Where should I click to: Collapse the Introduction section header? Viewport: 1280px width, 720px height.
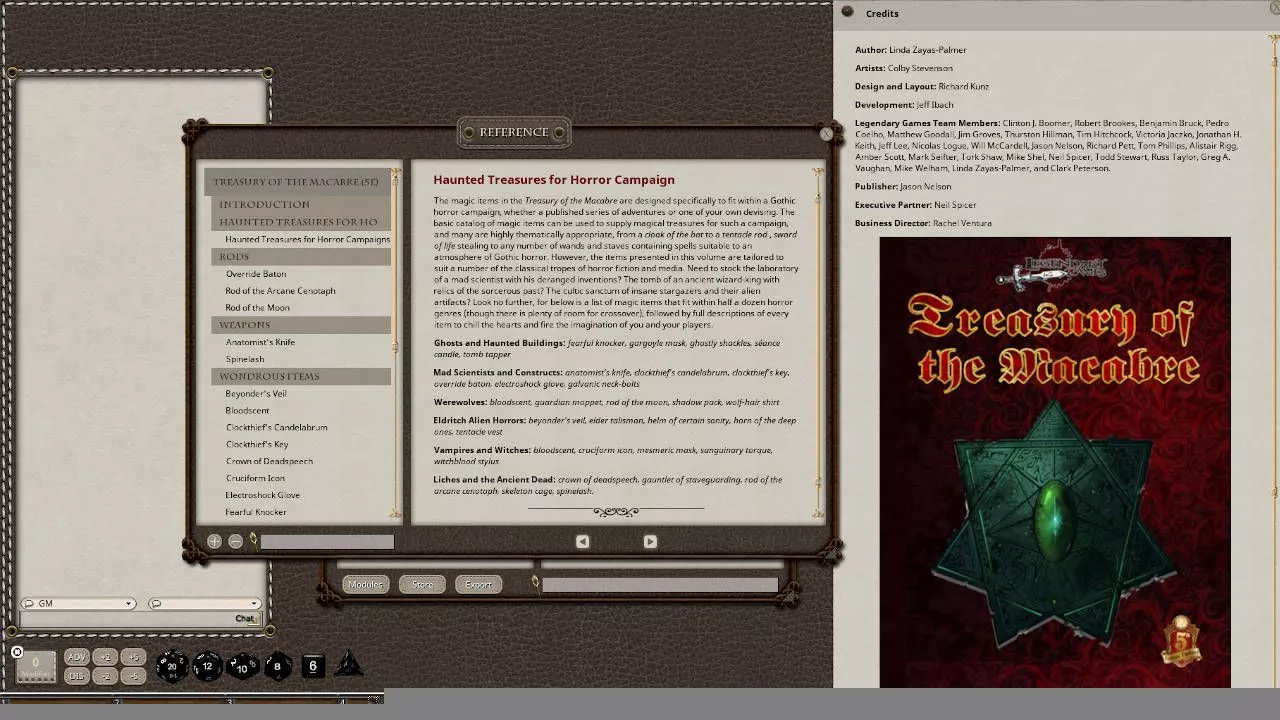(x=301, y=204)
